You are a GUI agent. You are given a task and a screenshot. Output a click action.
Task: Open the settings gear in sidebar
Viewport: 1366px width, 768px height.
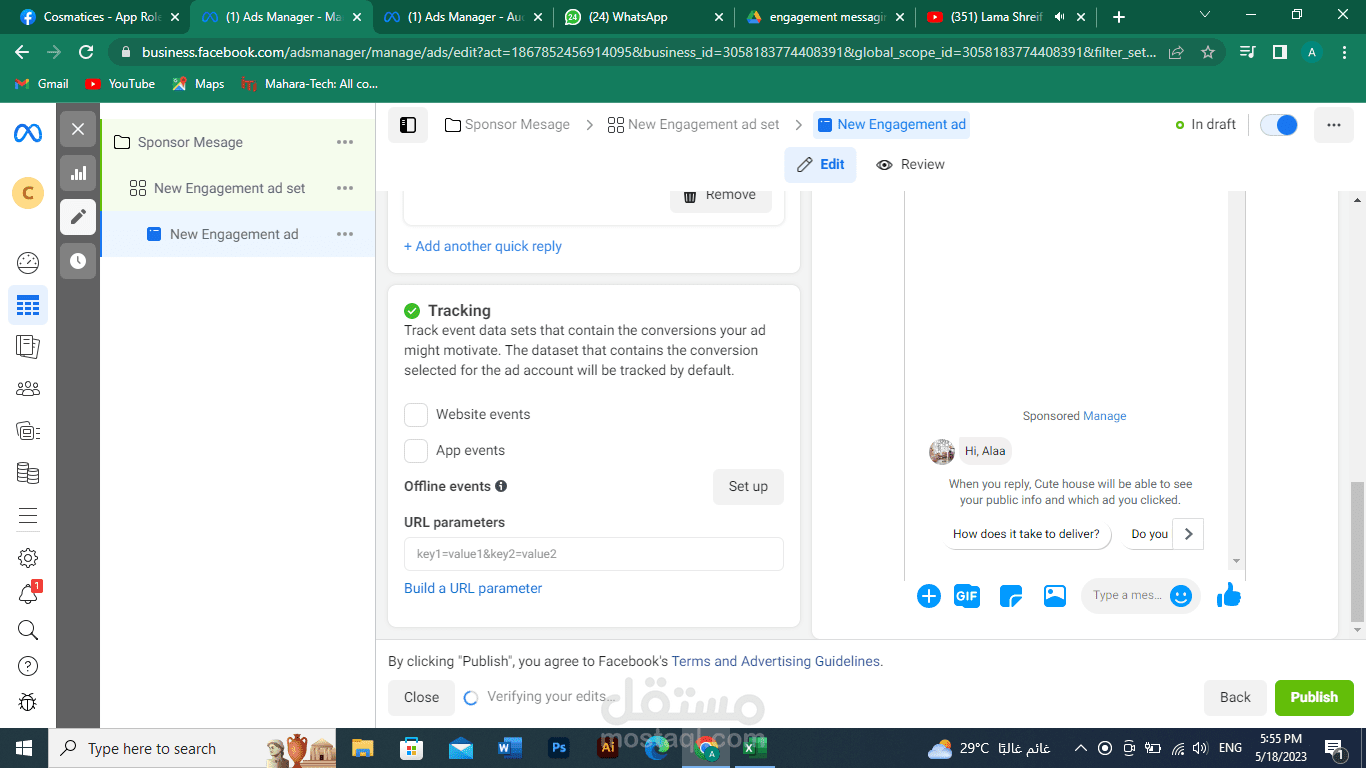[28, 557]
